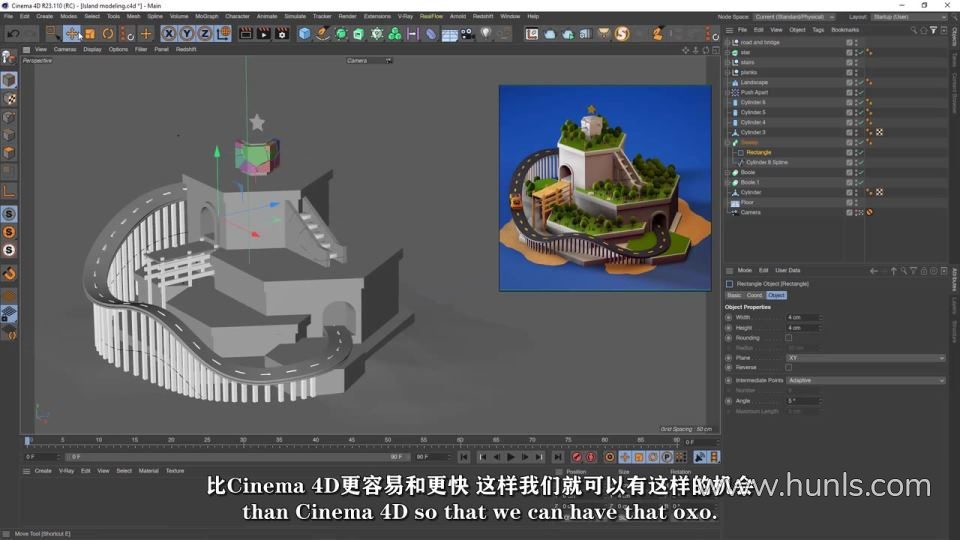Click Go to End playback button
Viewport: 960px width, 540px height.
pos(557,457)
